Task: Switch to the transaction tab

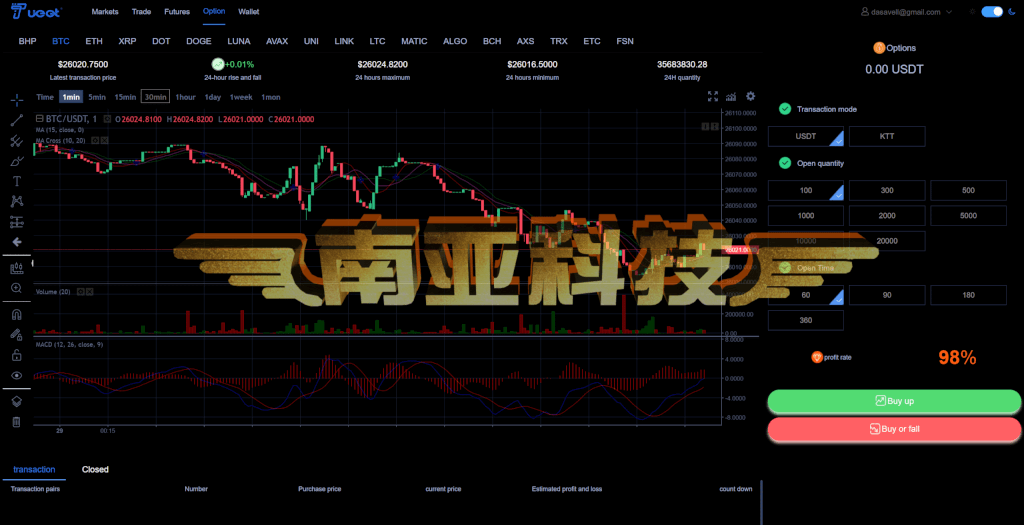Action: coord(34,469)
